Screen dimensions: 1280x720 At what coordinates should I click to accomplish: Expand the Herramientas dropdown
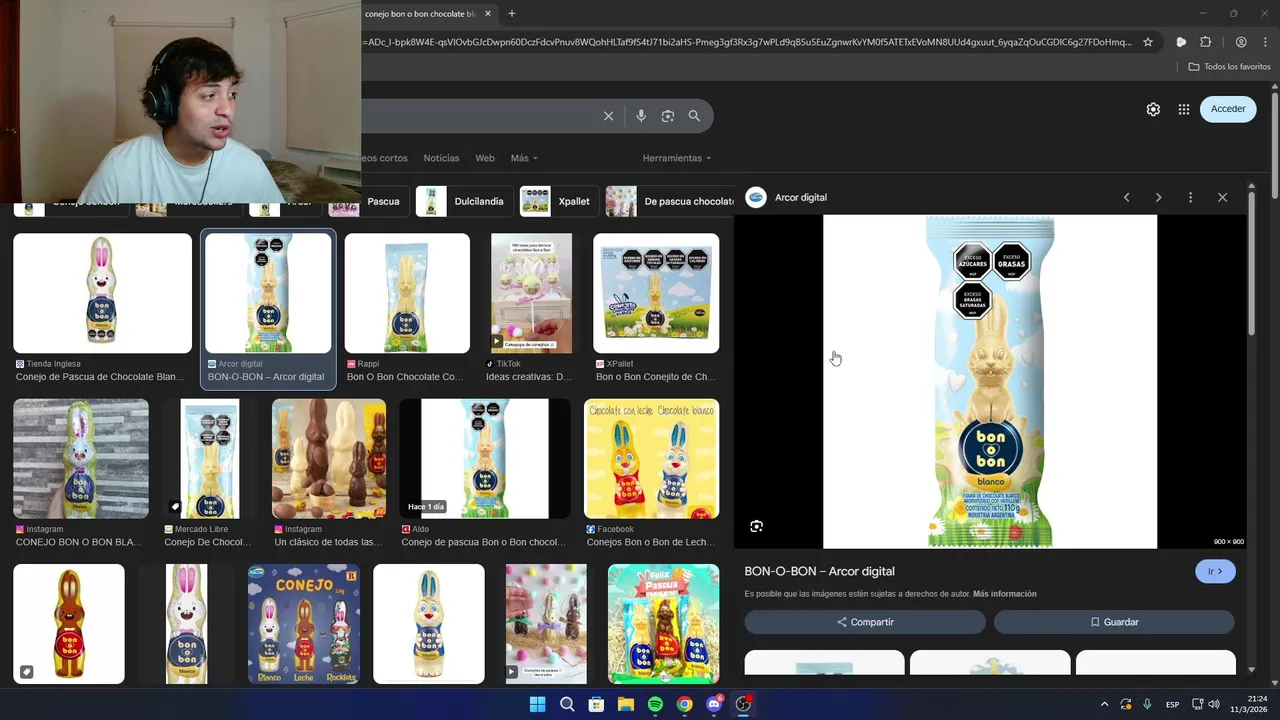(x=677, y=158)
